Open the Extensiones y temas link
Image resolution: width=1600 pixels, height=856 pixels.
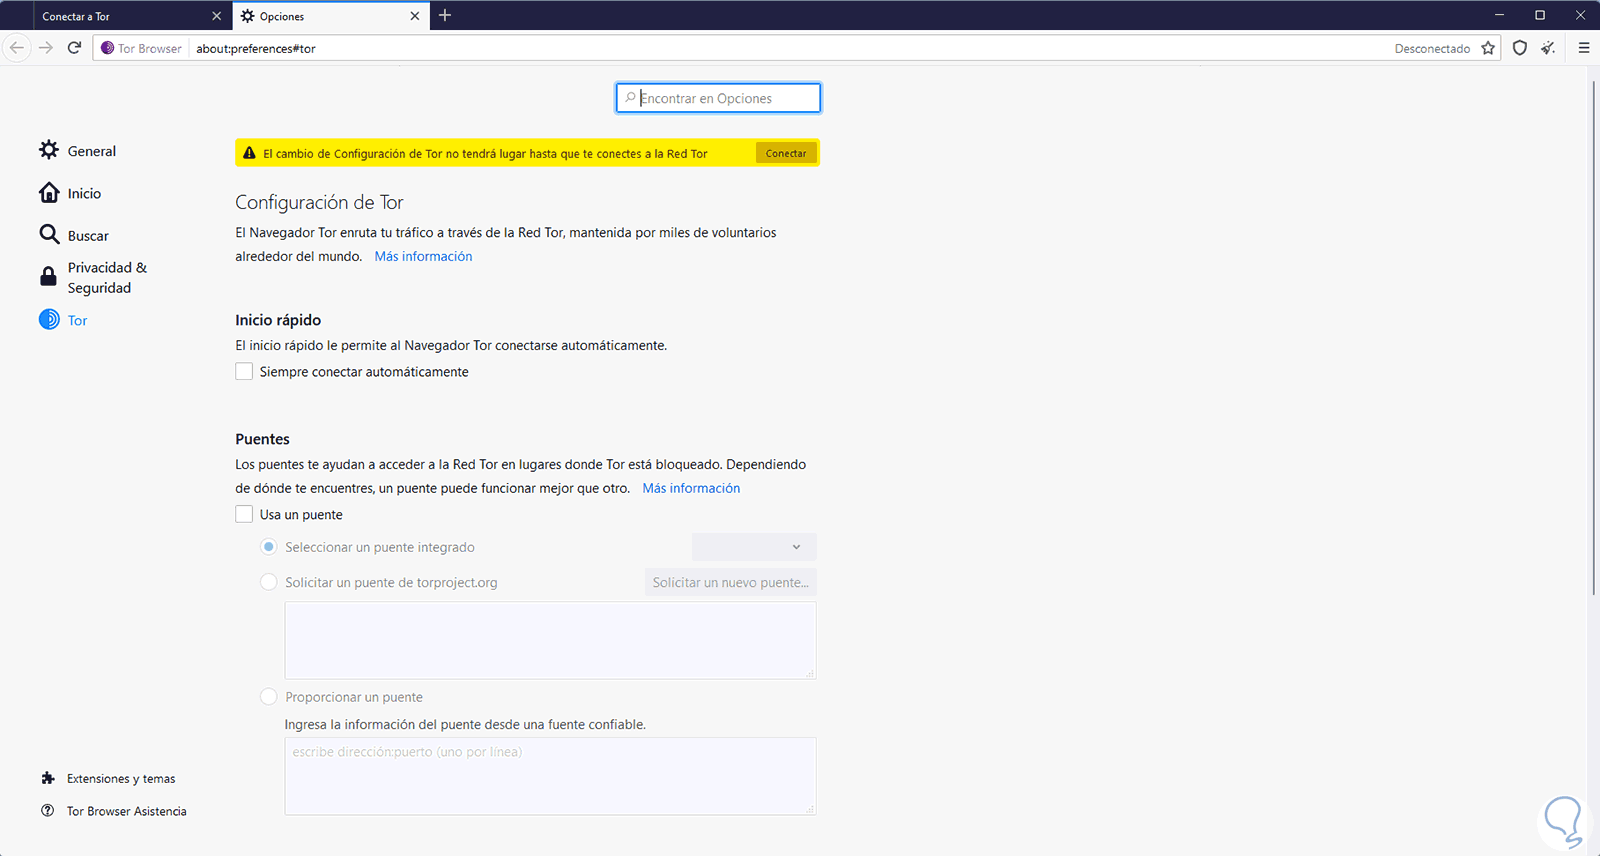[x=121, y=778]
